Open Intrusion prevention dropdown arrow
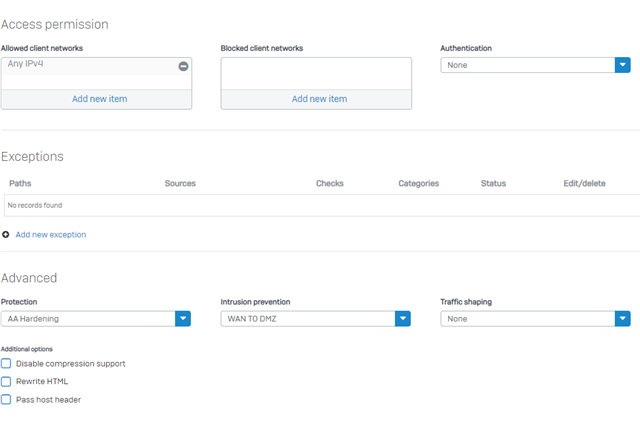640x432 pixels. [402, 318]
